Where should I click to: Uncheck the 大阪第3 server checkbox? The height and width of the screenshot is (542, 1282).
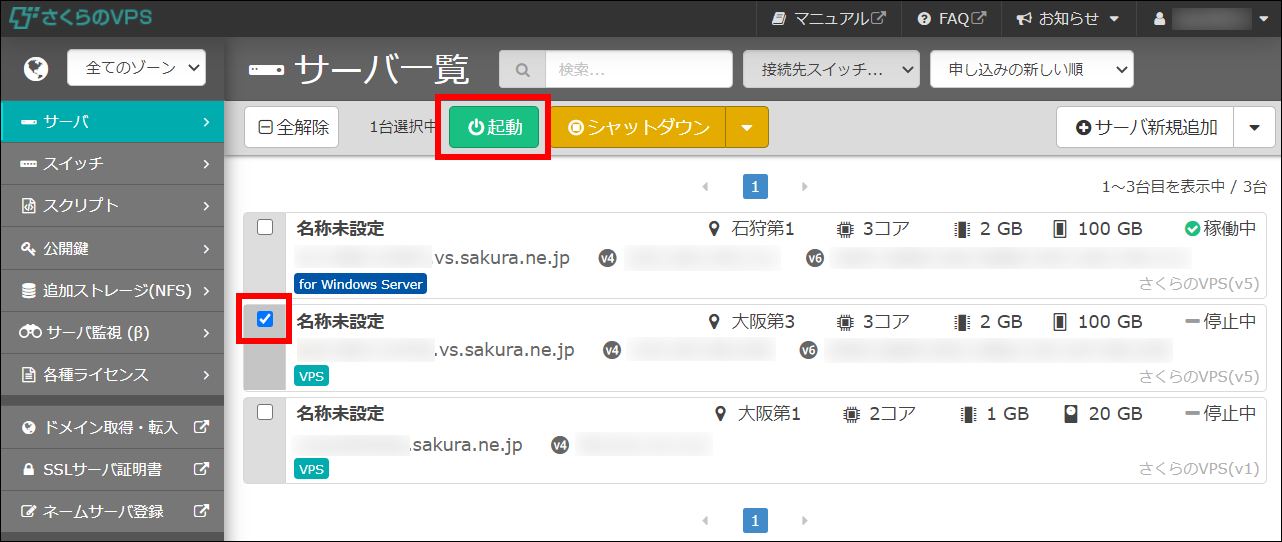(265, 319)
